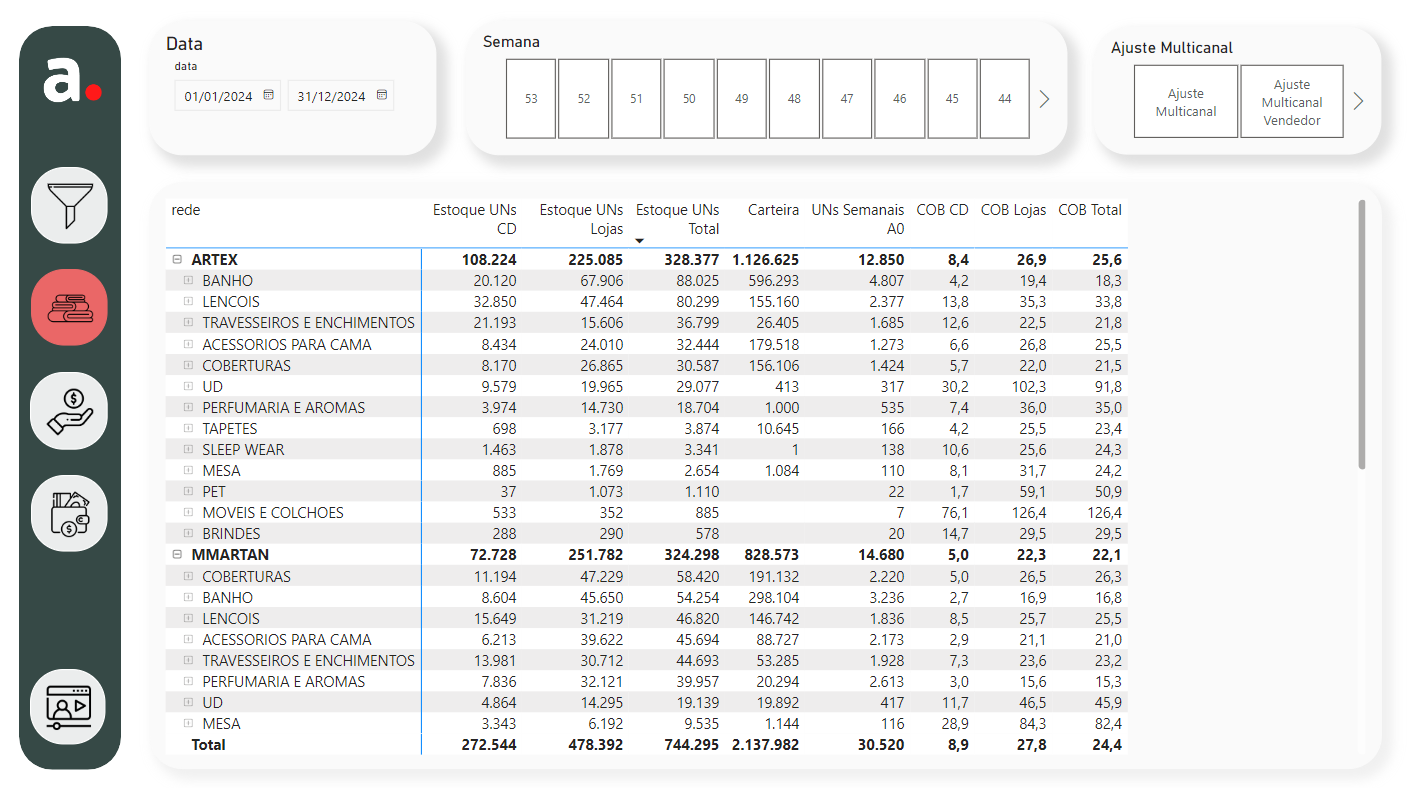The width and height of the screenshot is (1408, 788).
Task: Expand ACESSORIOS PARA CAMA under ARTEX
Action: tap(188, 344)
